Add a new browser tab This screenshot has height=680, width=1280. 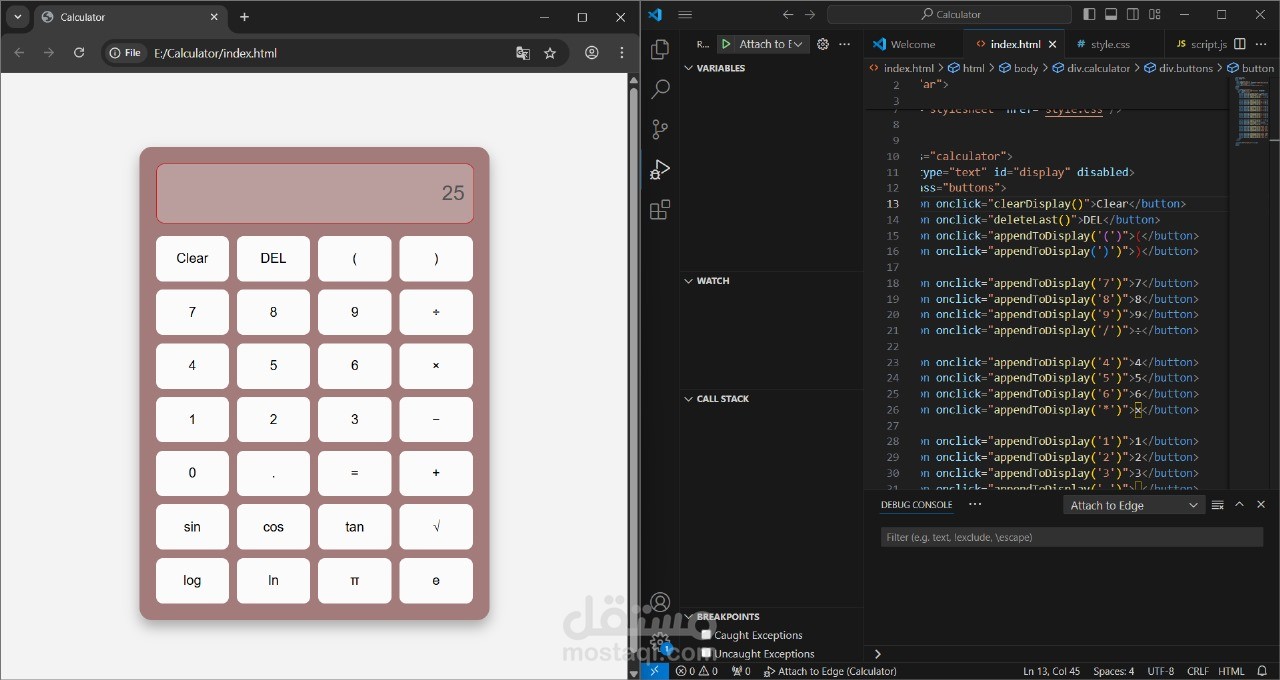click(244, 17)
